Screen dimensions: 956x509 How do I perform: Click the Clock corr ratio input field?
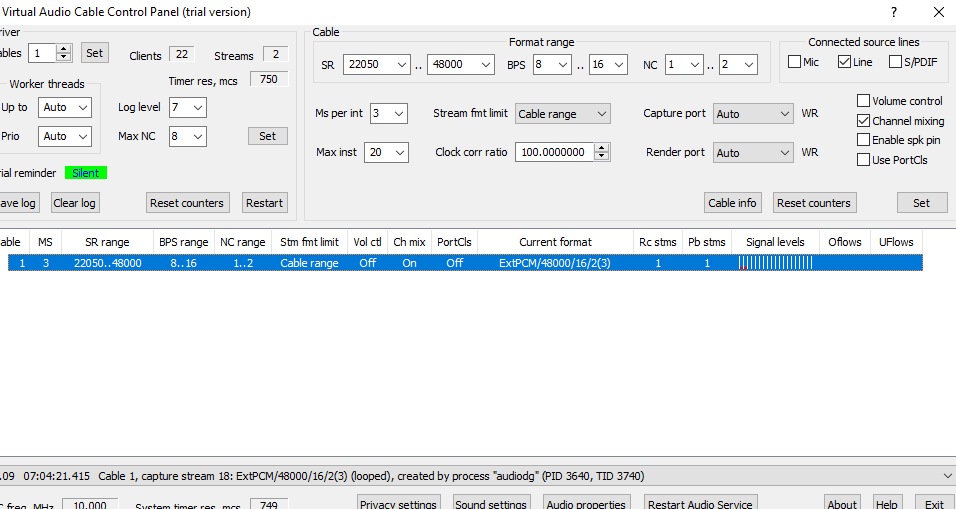click(x=554, y=152)
